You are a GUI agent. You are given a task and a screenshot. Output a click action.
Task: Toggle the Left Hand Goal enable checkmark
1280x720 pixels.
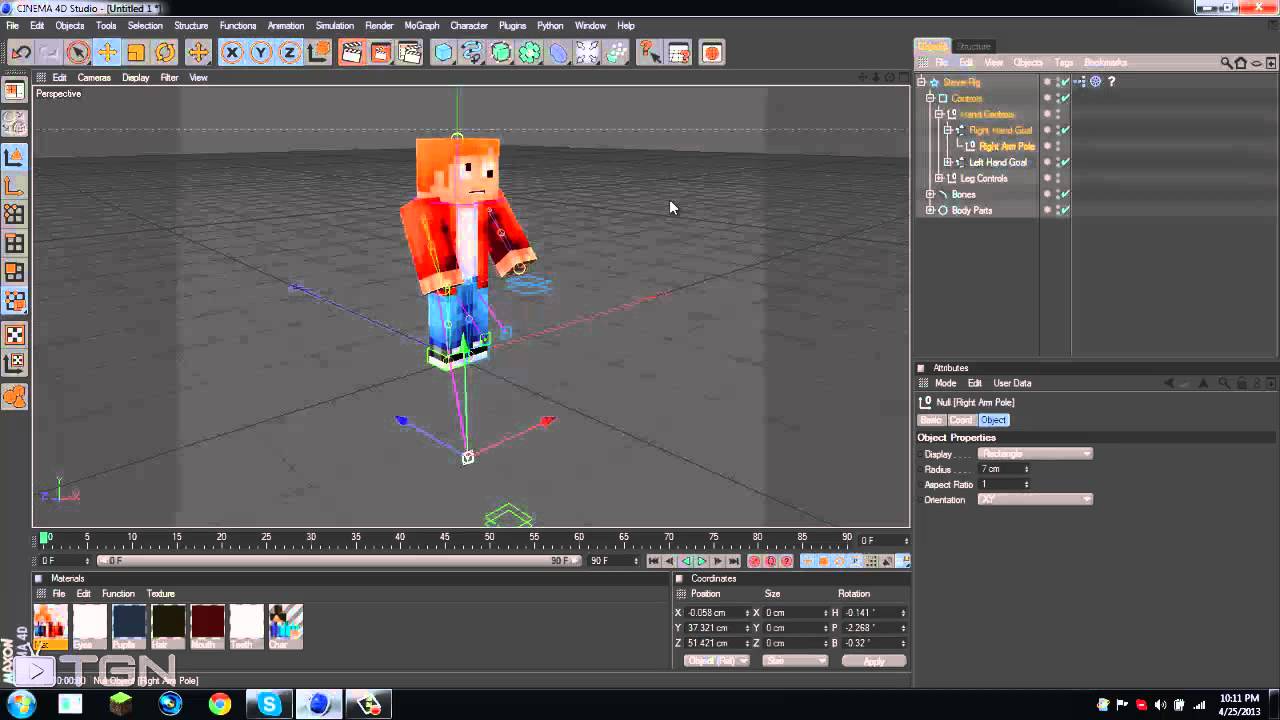1065,162
